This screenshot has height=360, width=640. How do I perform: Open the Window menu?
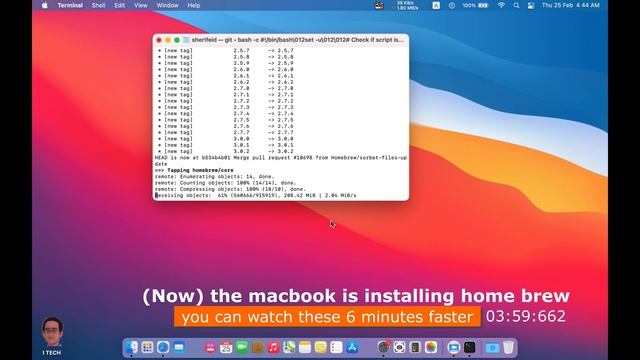point(167,5)
